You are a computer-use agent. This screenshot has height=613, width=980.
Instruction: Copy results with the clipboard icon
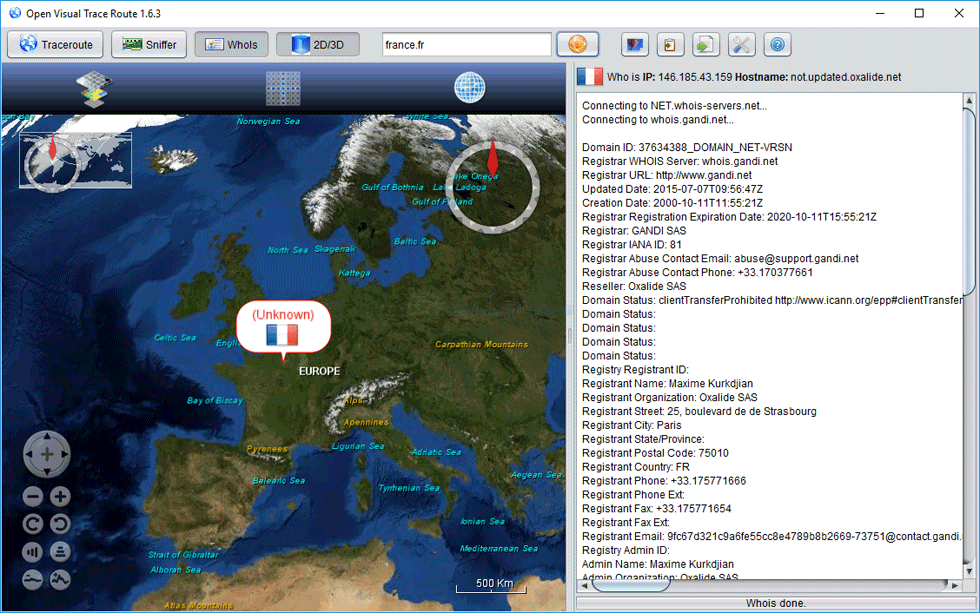[x=670, y=44]
